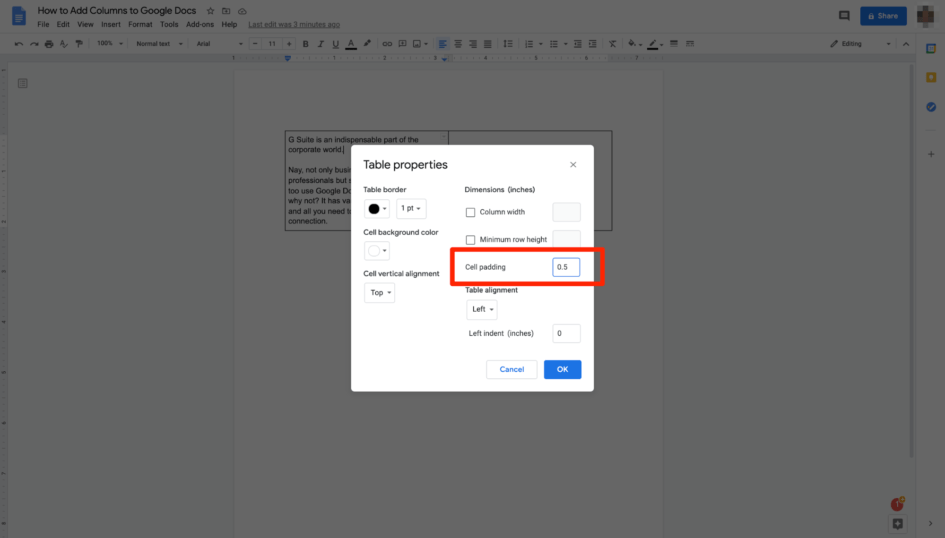Star the document title
This screenshot has width=945, height=538.
pyautogui.click(x=210, y=11)
